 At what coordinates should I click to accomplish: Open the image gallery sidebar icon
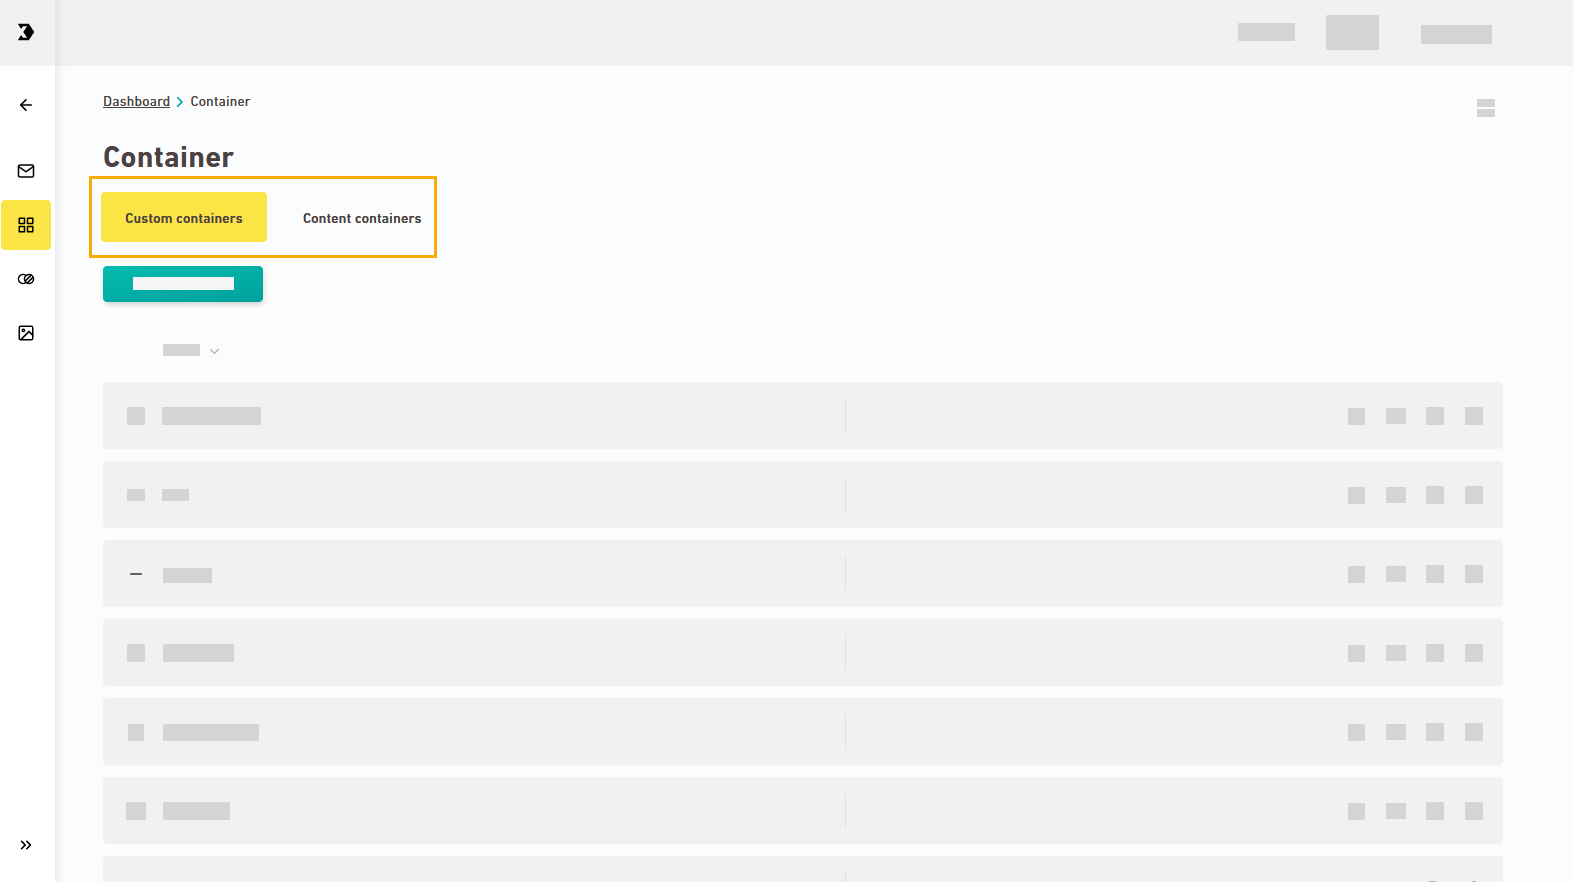click(x=26, y=333)
